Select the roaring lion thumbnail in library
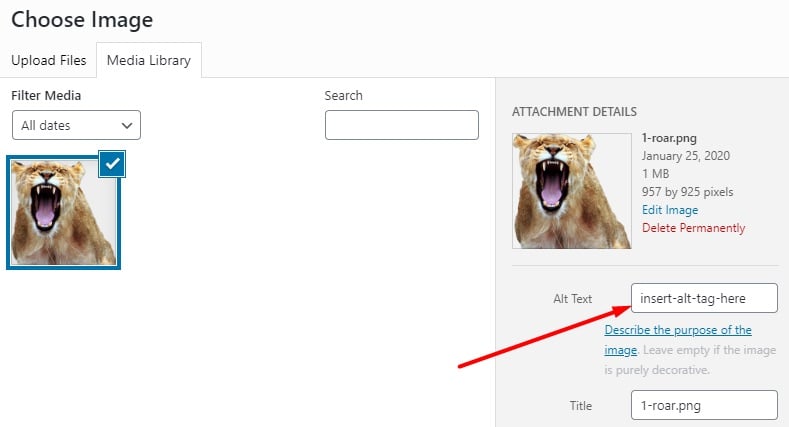The image size is (789, 427). click(63, 212)
